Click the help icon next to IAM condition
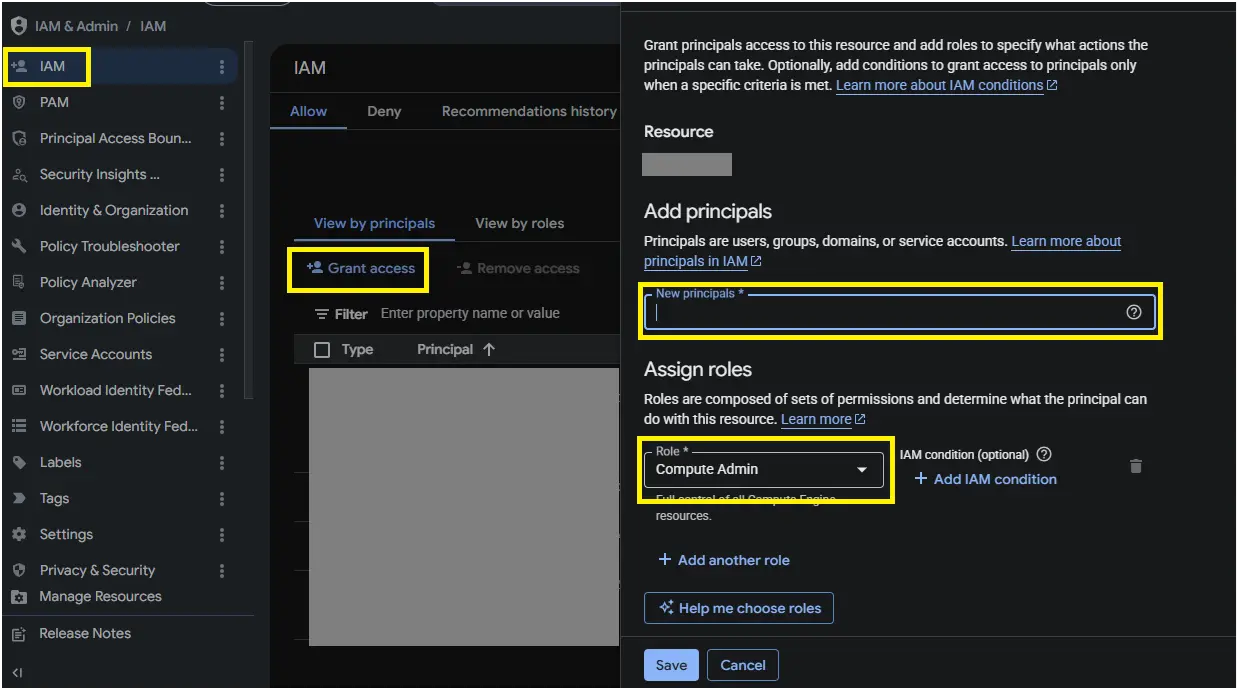Screen dimensions: 1238x690 (1044, 454)
